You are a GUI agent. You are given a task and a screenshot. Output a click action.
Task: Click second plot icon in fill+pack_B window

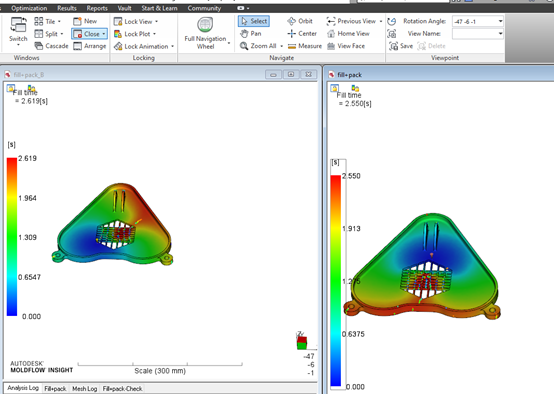pos(31,88)
